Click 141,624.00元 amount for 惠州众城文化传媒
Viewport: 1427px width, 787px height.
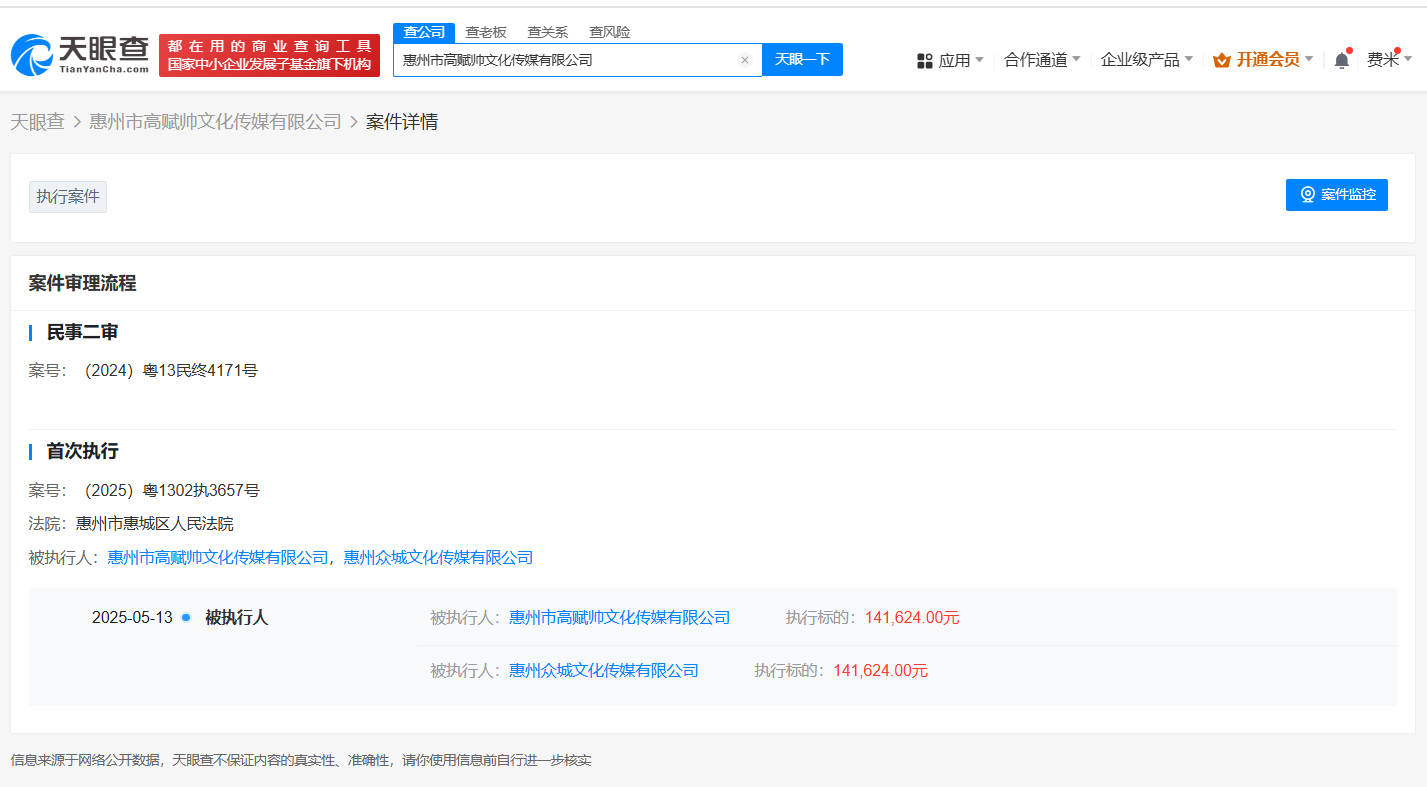coord(880,671)
